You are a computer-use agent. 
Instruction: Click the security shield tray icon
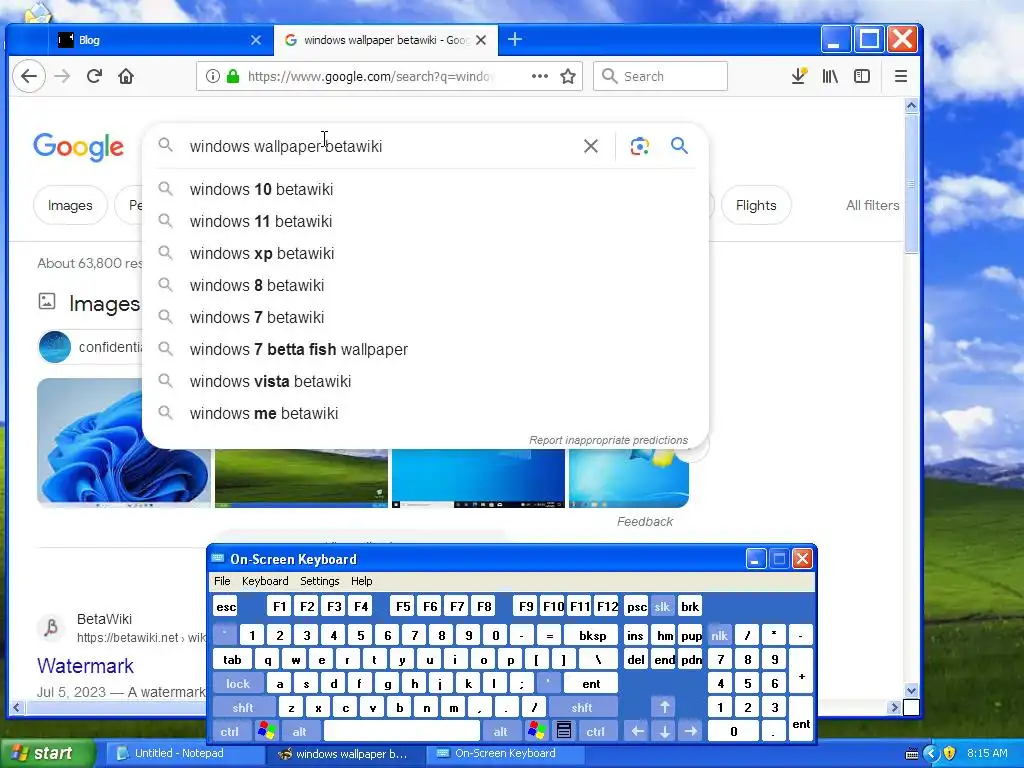tap(950, 754)
